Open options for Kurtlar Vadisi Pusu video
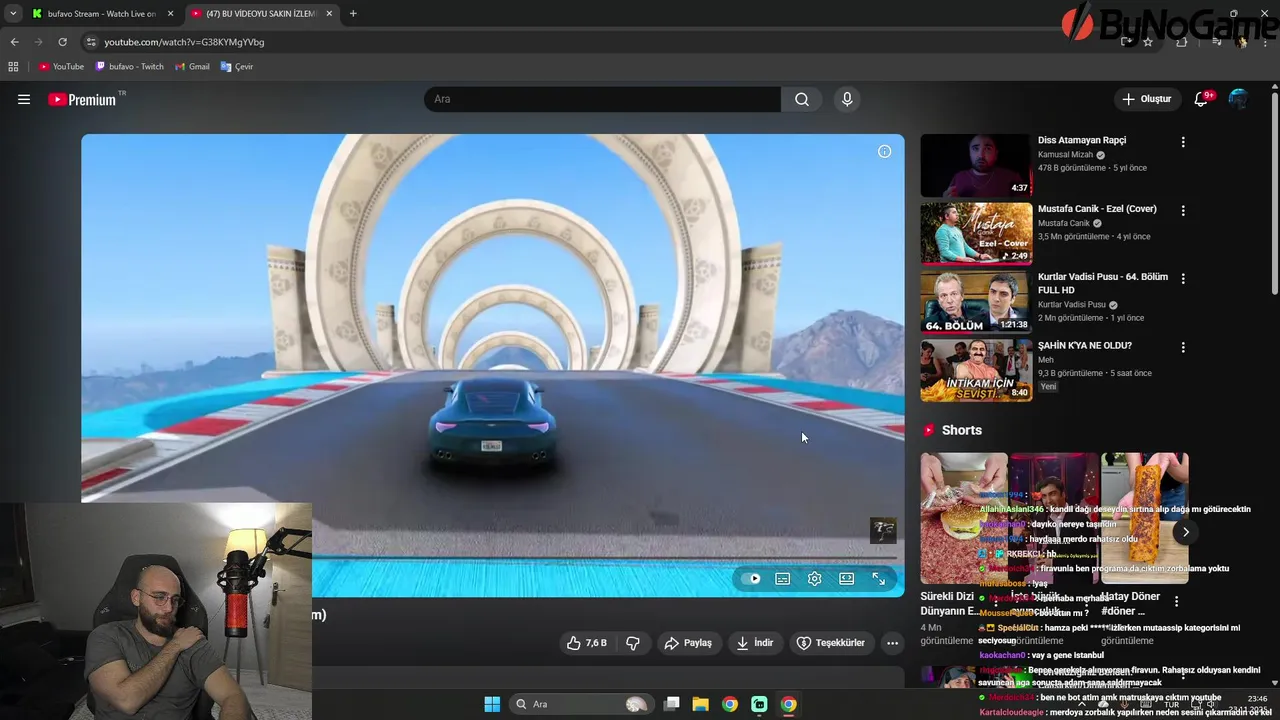 point(1183,279)
